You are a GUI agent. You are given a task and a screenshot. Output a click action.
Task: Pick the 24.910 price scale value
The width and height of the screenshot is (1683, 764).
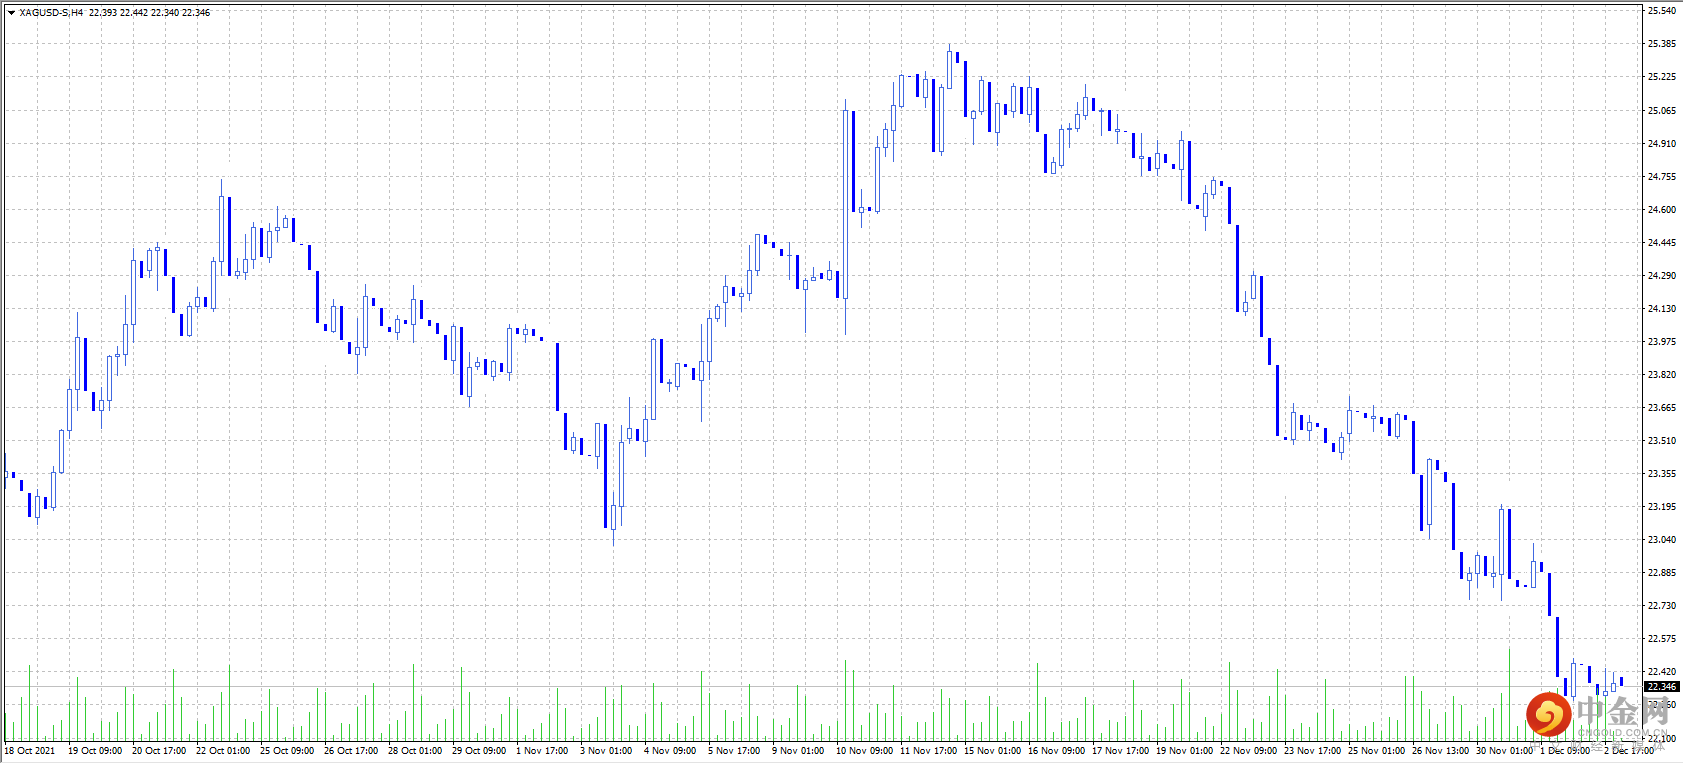point(1661,144)
